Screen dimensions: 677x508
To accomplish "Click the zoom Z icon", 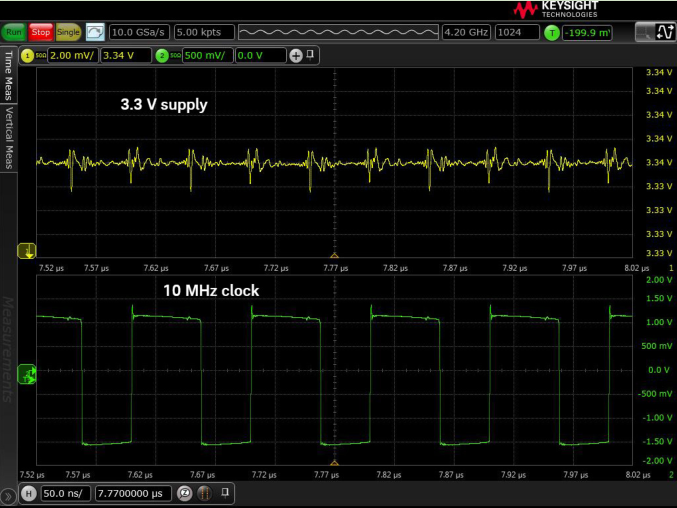I will coord(184,493).
